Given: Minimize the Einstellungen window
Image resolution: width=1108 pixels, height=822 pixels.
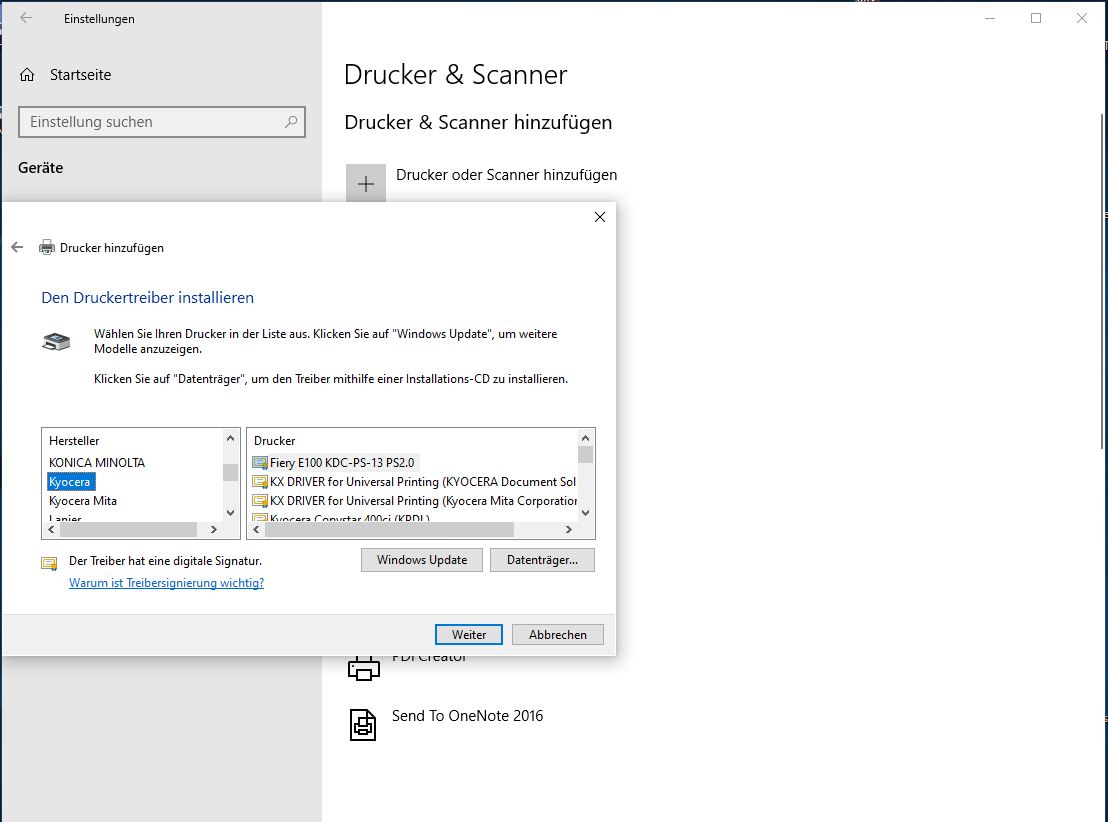Looking at the screenshot, I should (990, 18).
